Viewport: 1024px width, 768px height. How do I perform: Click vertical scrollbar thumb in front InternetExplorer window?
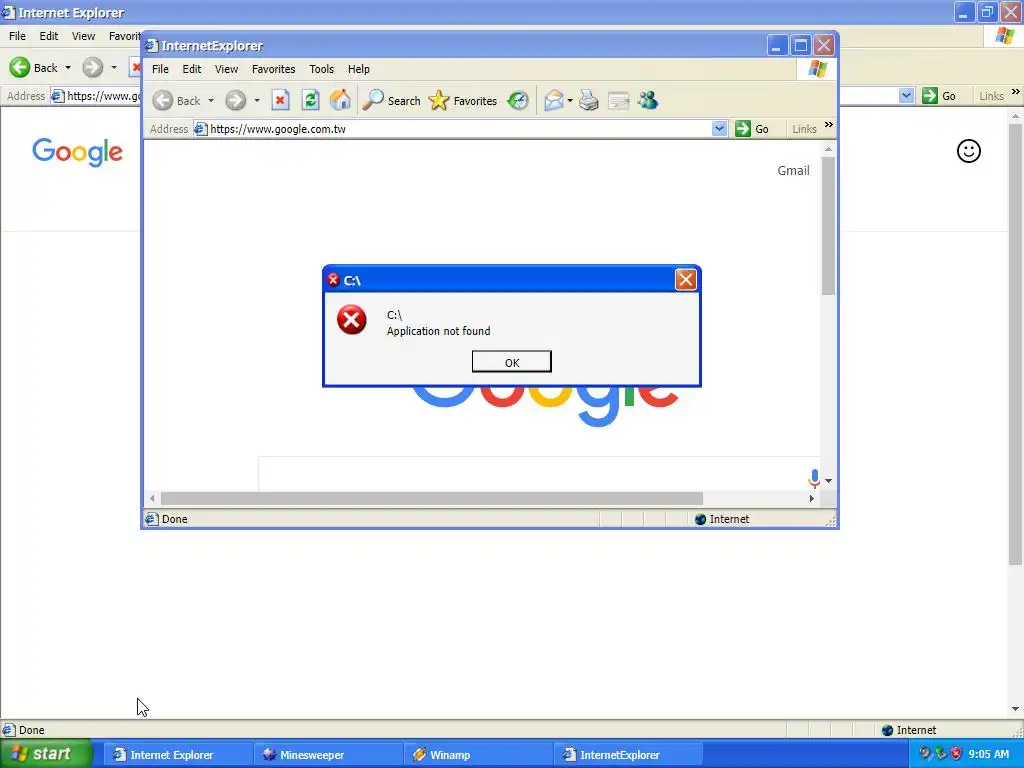(x=828, y=225)
